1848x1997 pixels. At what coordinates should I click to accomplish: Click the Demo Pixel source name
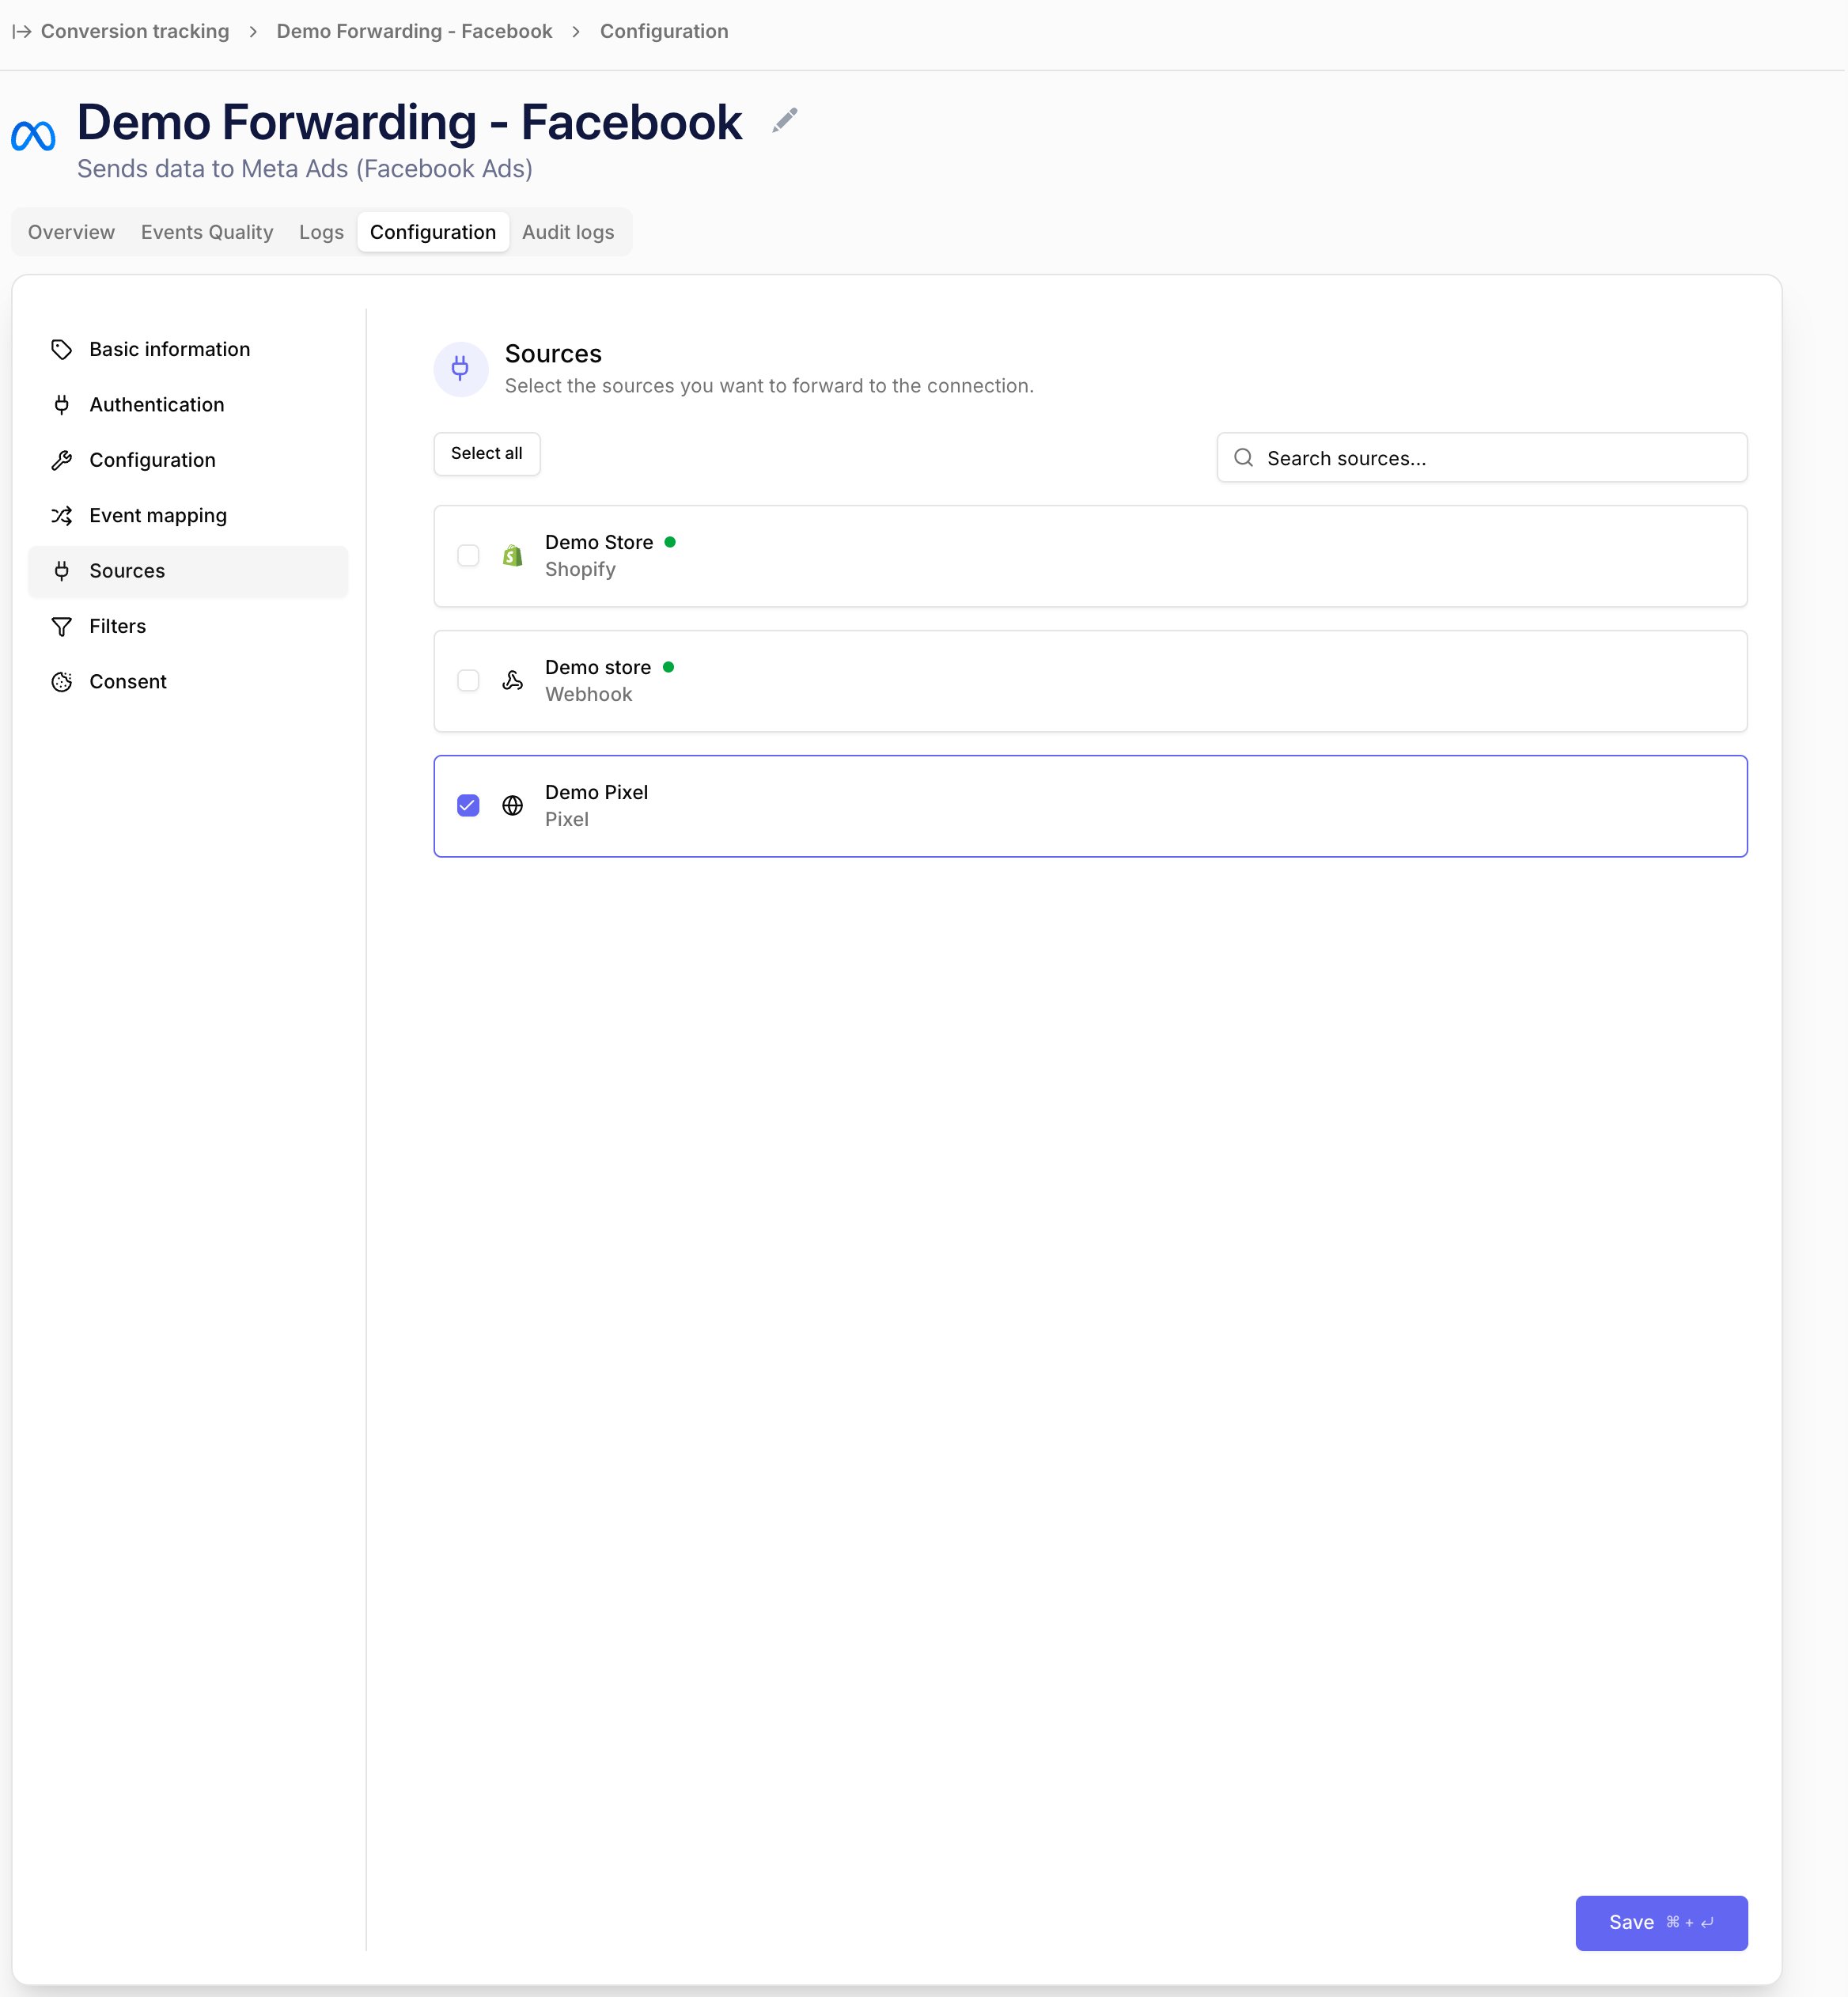pyautogui.click(x=596, y=792)
